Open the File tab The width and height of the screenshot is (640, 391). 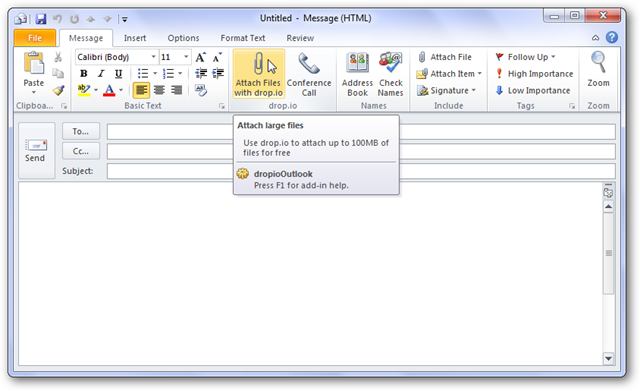pos(35,38)
